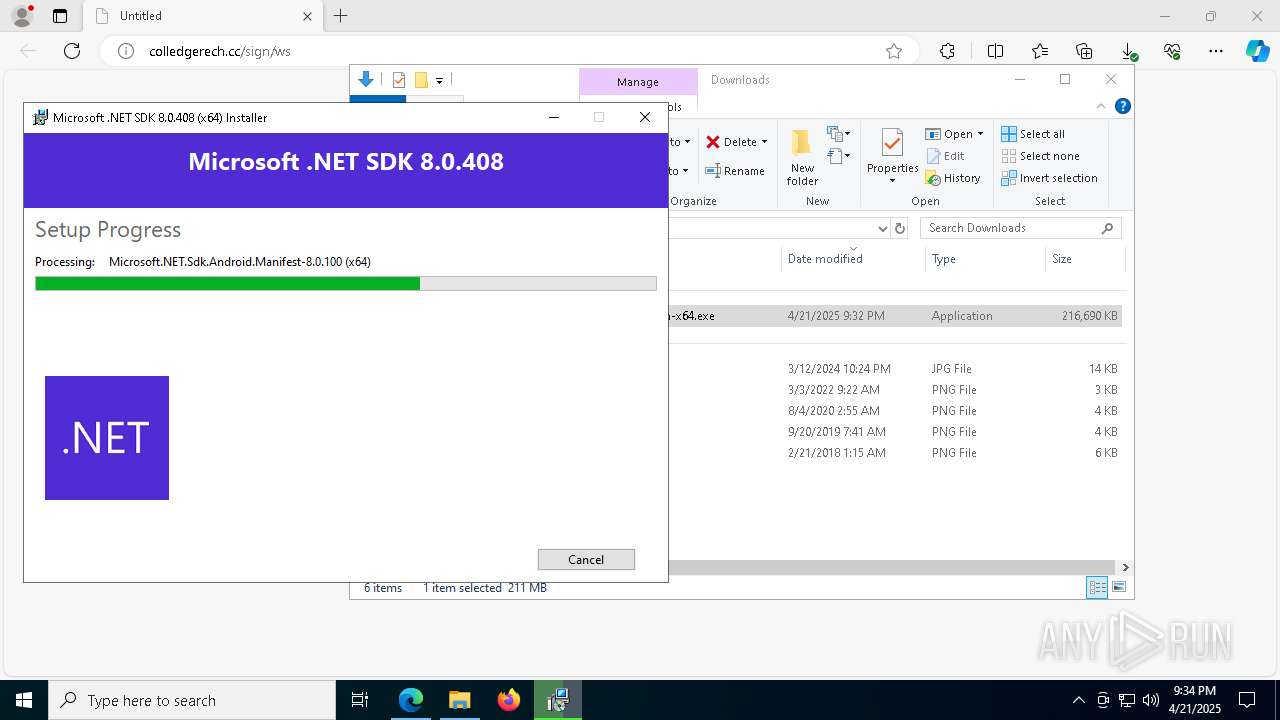Show hidden tray icons
Viewport: 1280px width, 720px height.
[1078, 700]
